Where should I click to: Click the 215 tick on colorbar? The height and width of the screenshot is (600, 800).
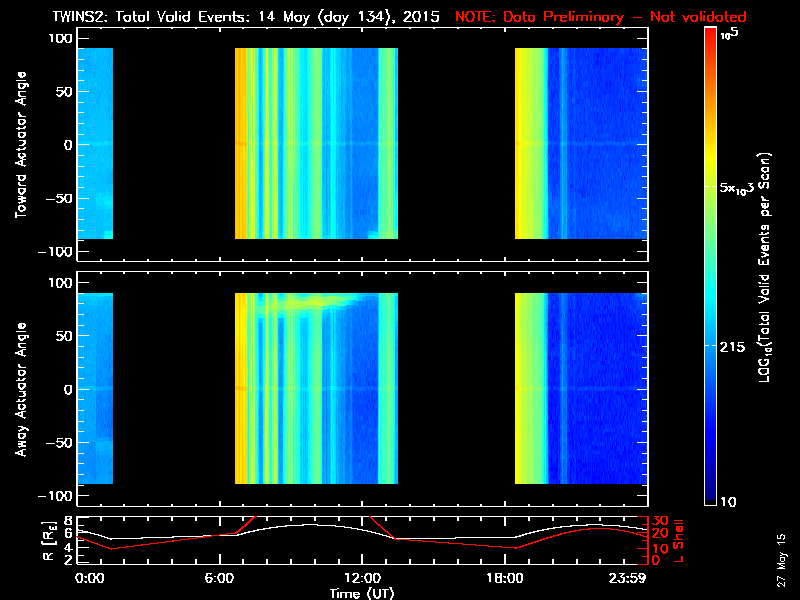pos(732,347)
